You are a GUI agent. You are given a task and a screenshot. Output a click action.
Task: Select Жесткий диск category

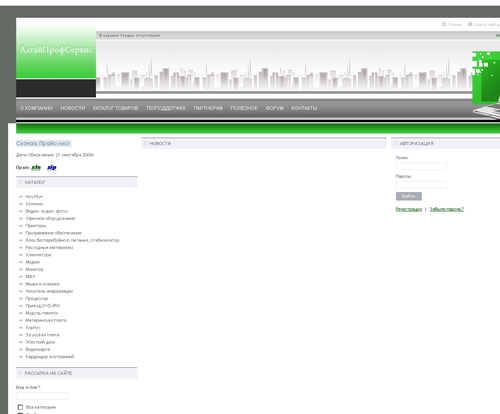(40, 342)
